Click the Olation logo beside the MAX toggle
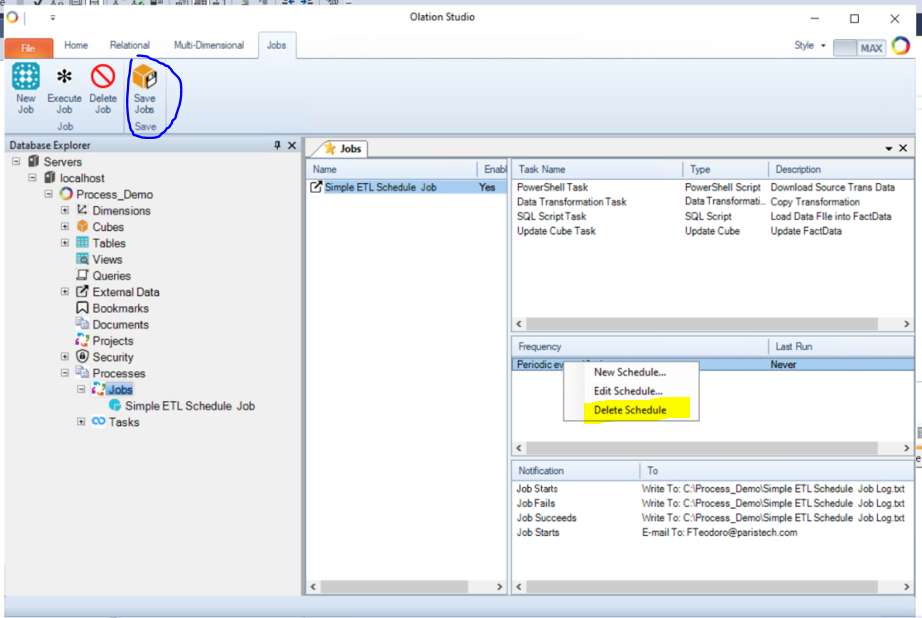Viewport: 922px width, 618px height. point(901,46)
